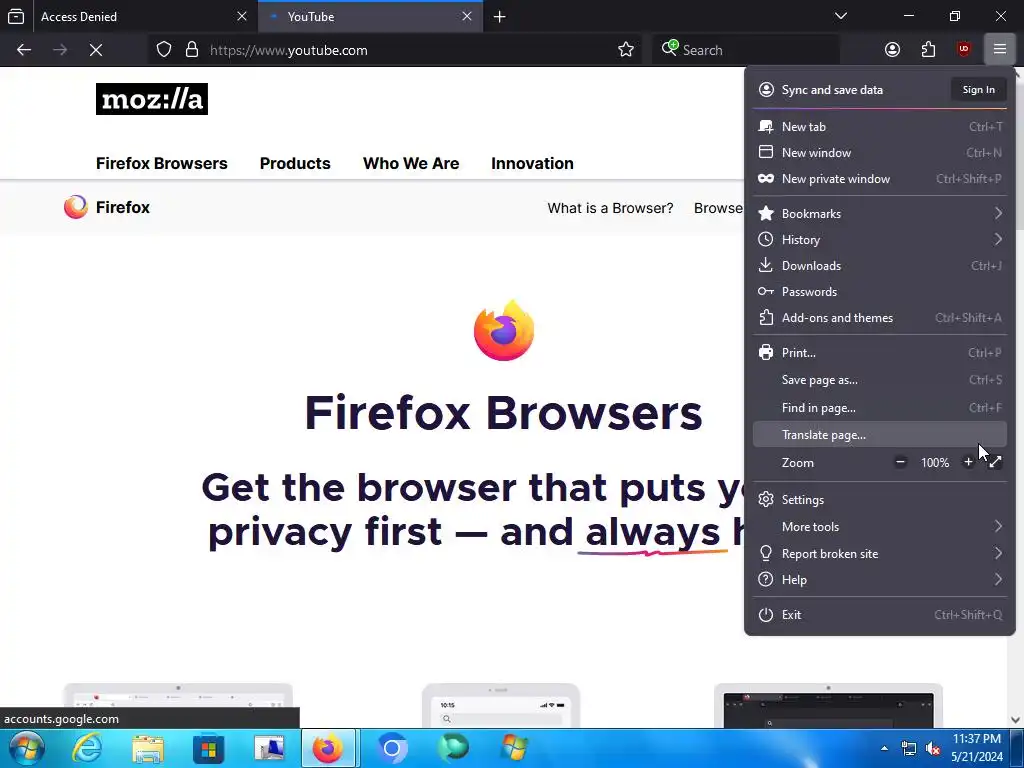
Task: Click the volume muted tray icon
Action: click(933, 748)
